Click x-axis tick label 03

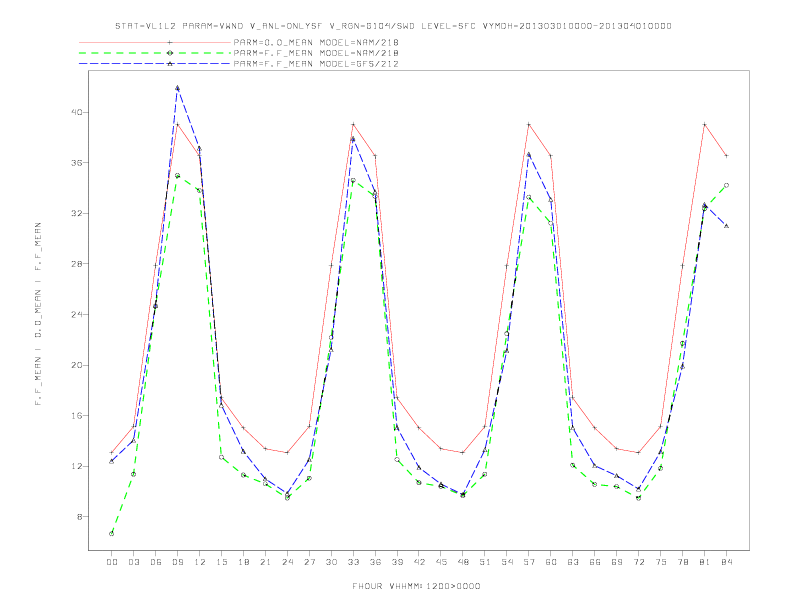pyautogui.click(x=133, y=562)
